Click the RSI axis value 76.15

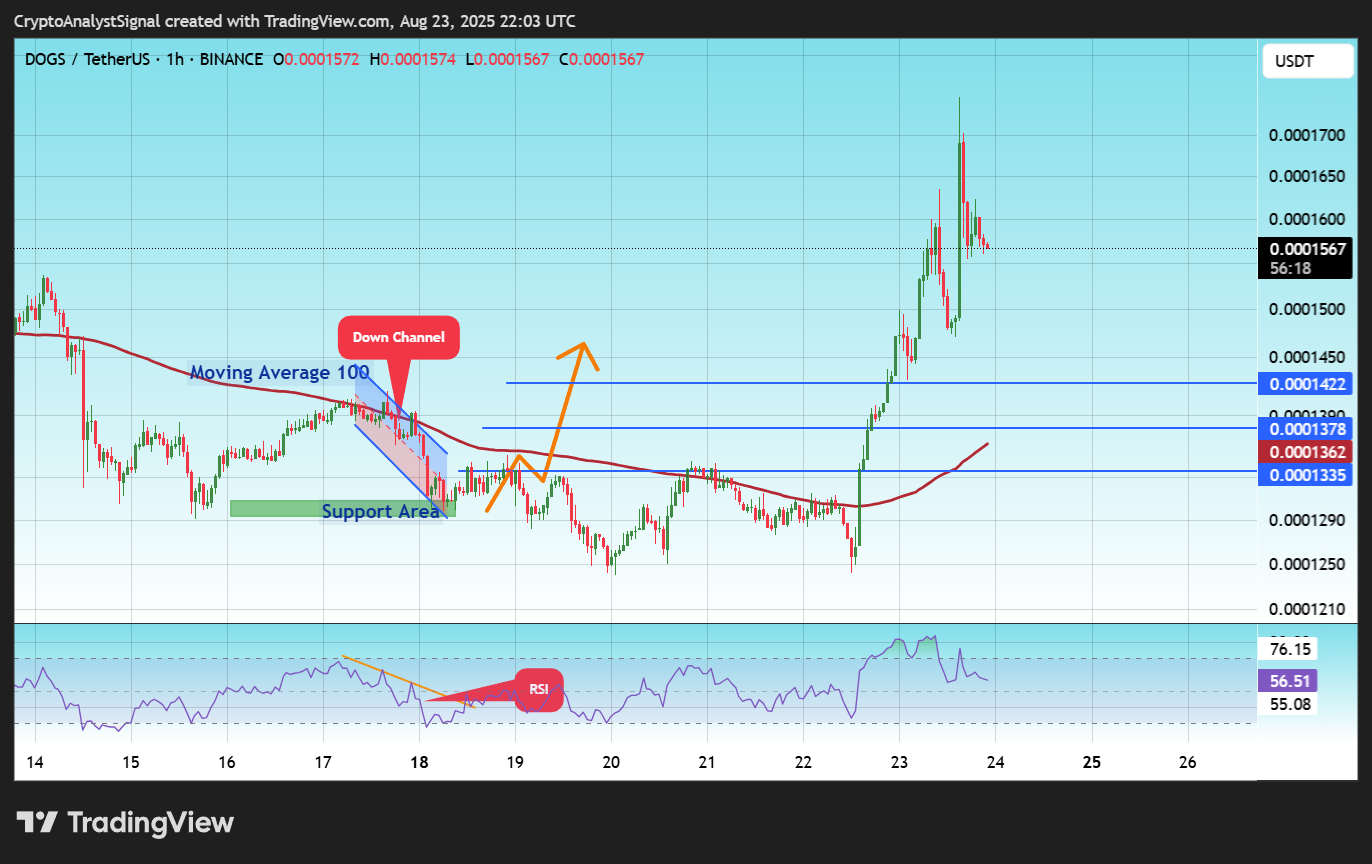(x=1288, y=649)
